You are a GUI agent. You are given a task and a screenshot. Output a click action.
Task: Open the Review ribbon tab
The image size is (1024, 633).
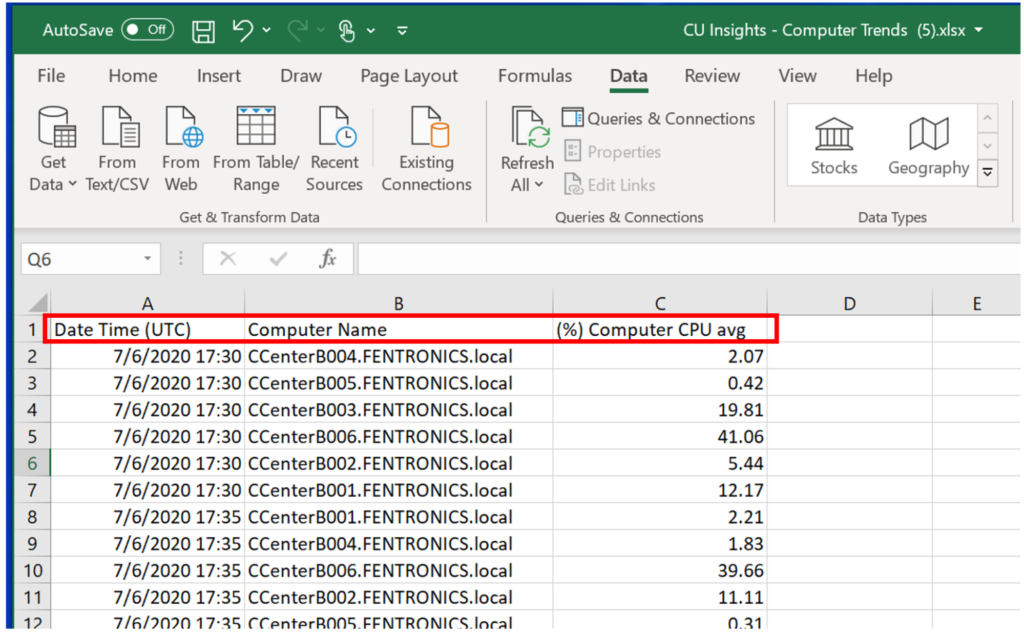click(x=712, y=76)
